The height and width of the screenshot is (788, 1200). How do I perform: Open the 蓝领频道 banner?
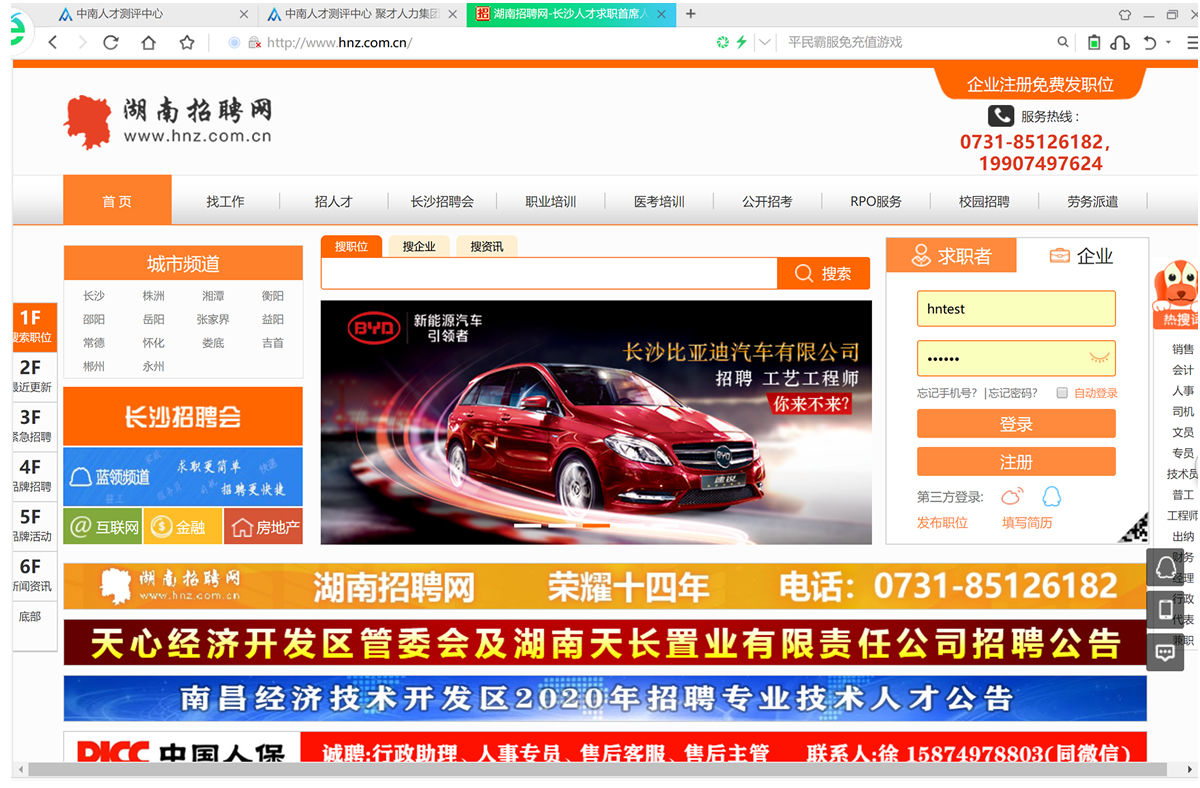click(x=183, y=477)
